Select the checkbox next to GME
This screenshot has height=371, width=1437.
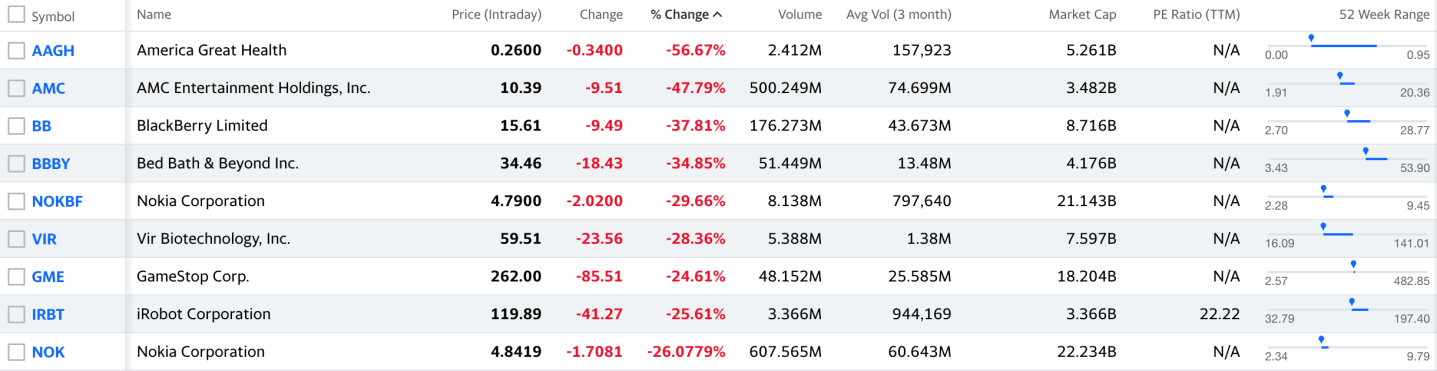[16, 276]
